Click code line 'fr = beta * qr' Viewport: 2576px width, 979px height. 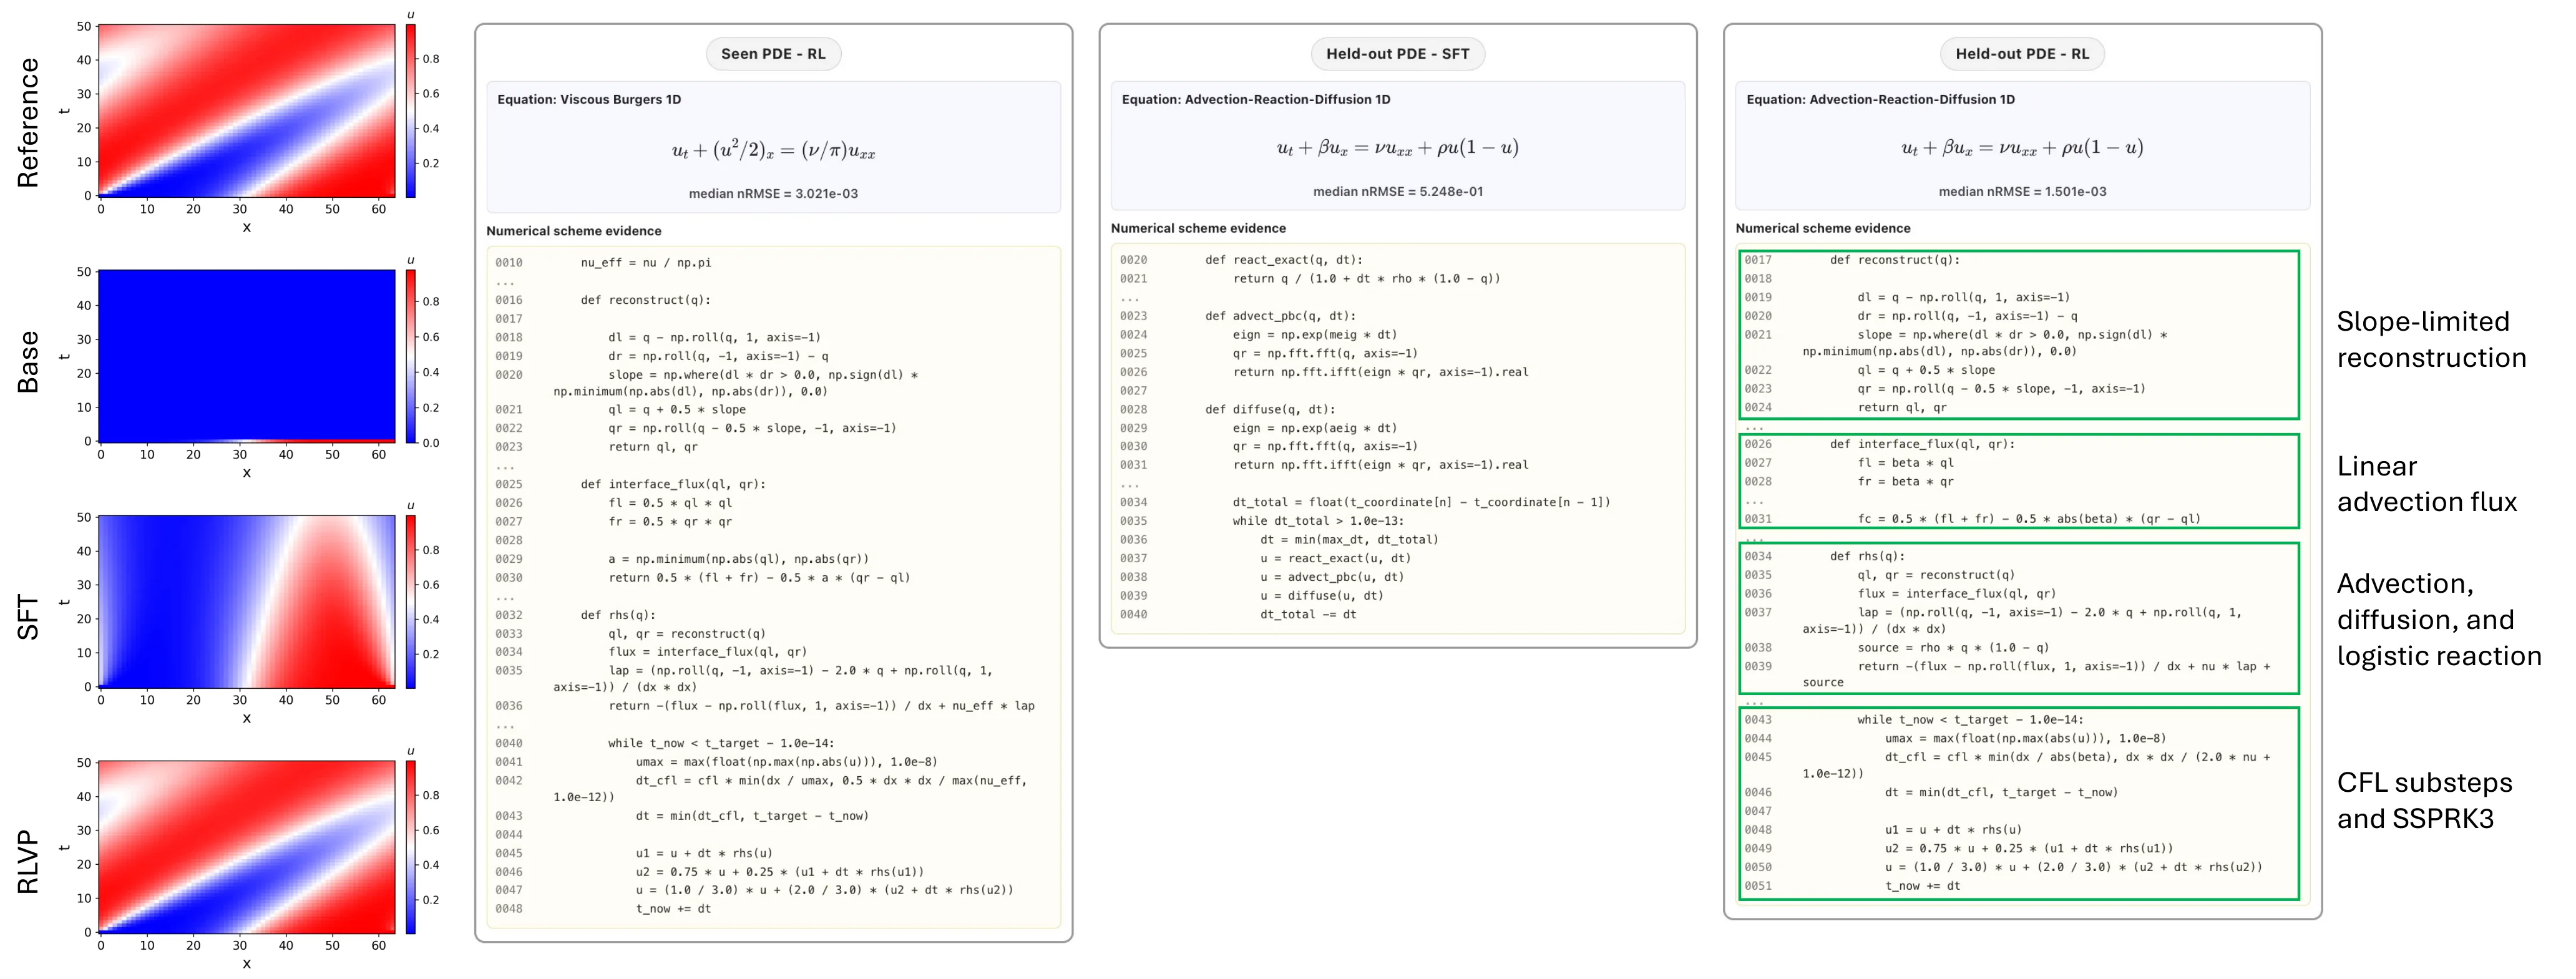click(1905, 482)
